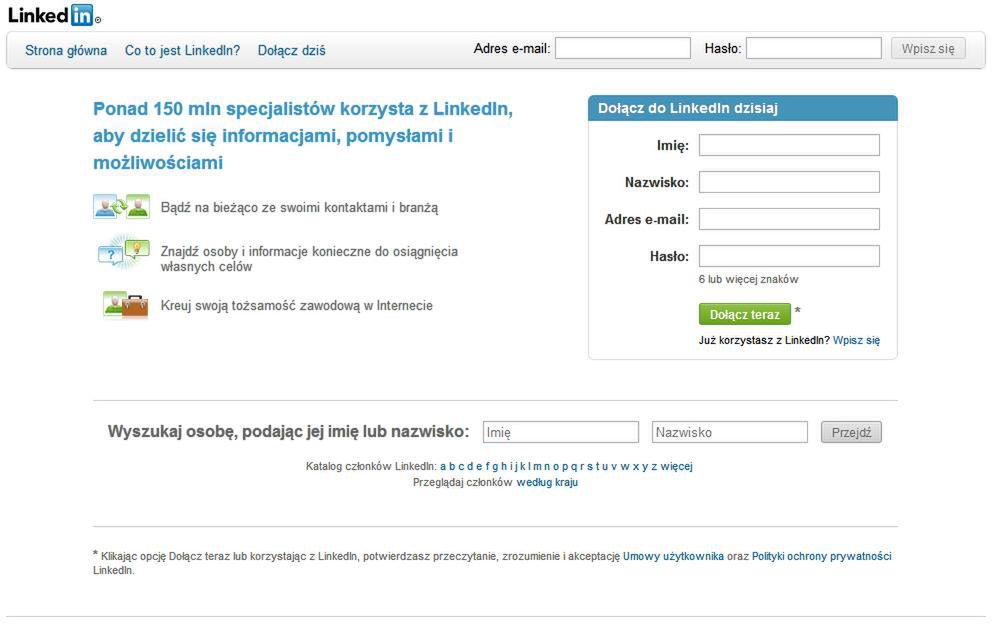The width and height of the screenshot is (1000, 625).
Task: Click the briefcase professional identity icon
Action: 125,305
